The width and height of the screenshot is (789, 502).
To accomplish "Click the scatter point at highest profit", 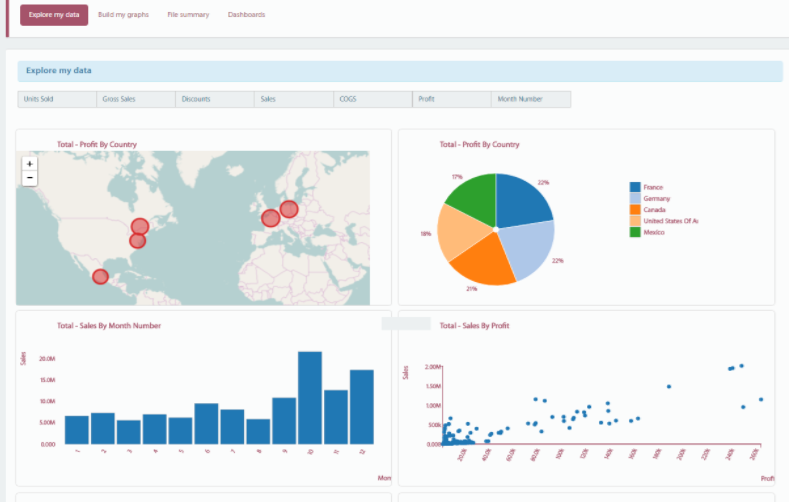I will pyautogui.click(x=761, y=399).
